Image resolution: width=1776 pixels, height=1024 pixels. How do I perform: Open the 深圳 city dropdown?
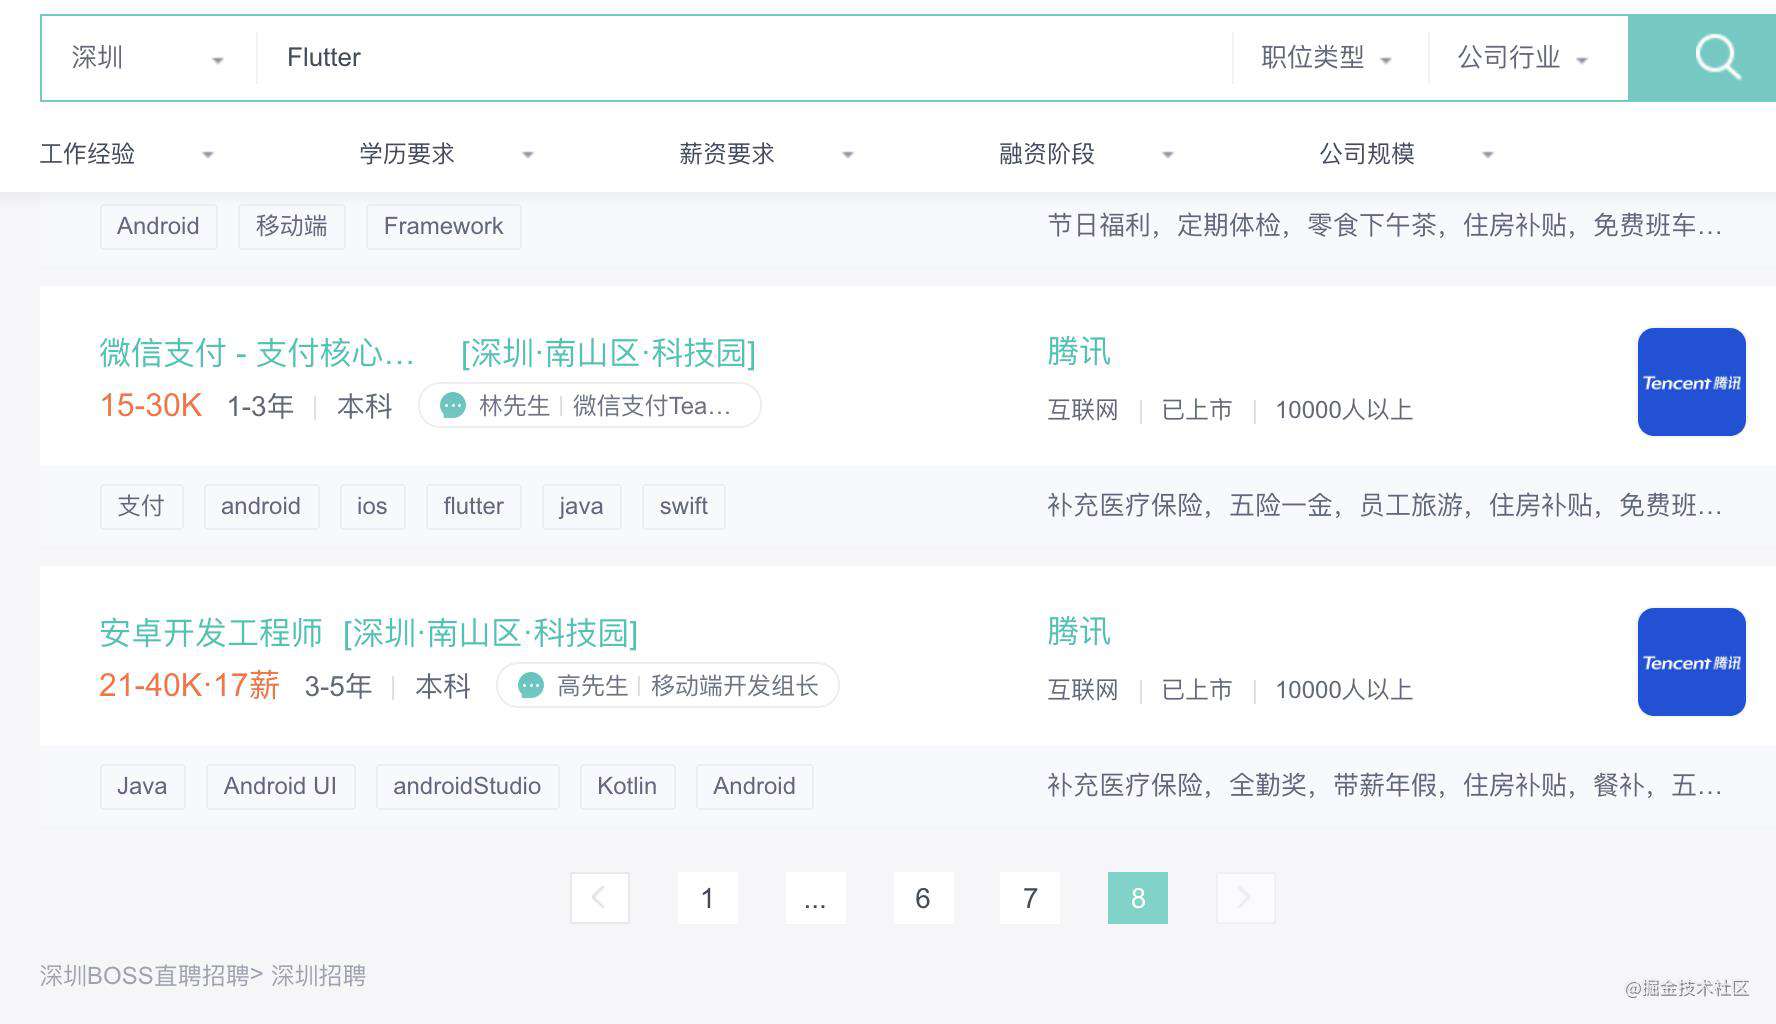click(x=148, y=58)
